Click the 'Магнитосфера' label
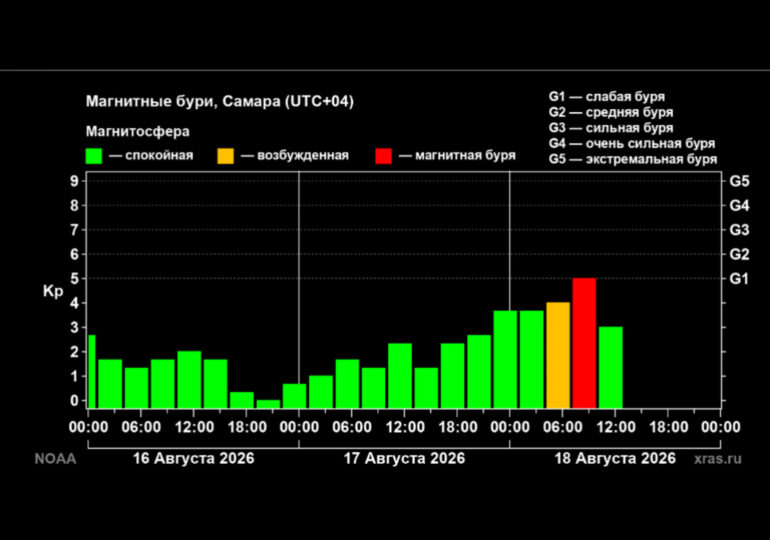Image resolution: width=770 pixels, height=540 pixels. tap(138, 131)
